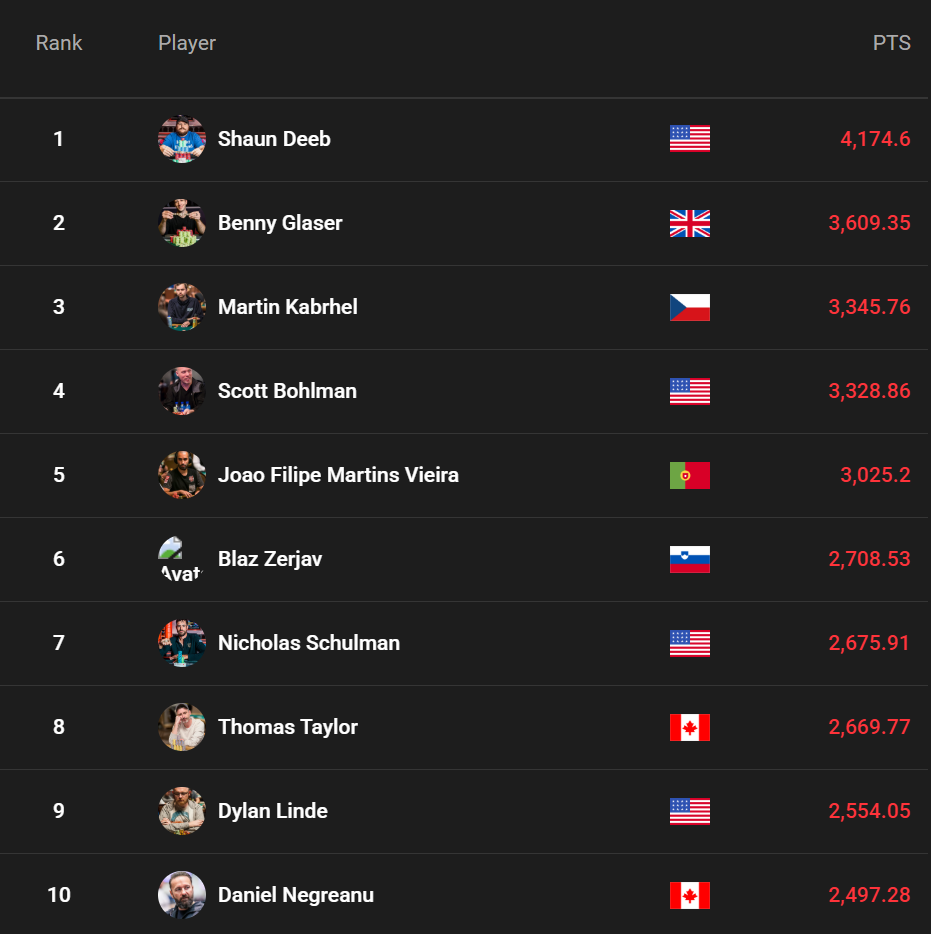Image resolution: width=931 pixels, height=934 pixels.
Task: Click the Rank column header
Action: tap(59, 43)
